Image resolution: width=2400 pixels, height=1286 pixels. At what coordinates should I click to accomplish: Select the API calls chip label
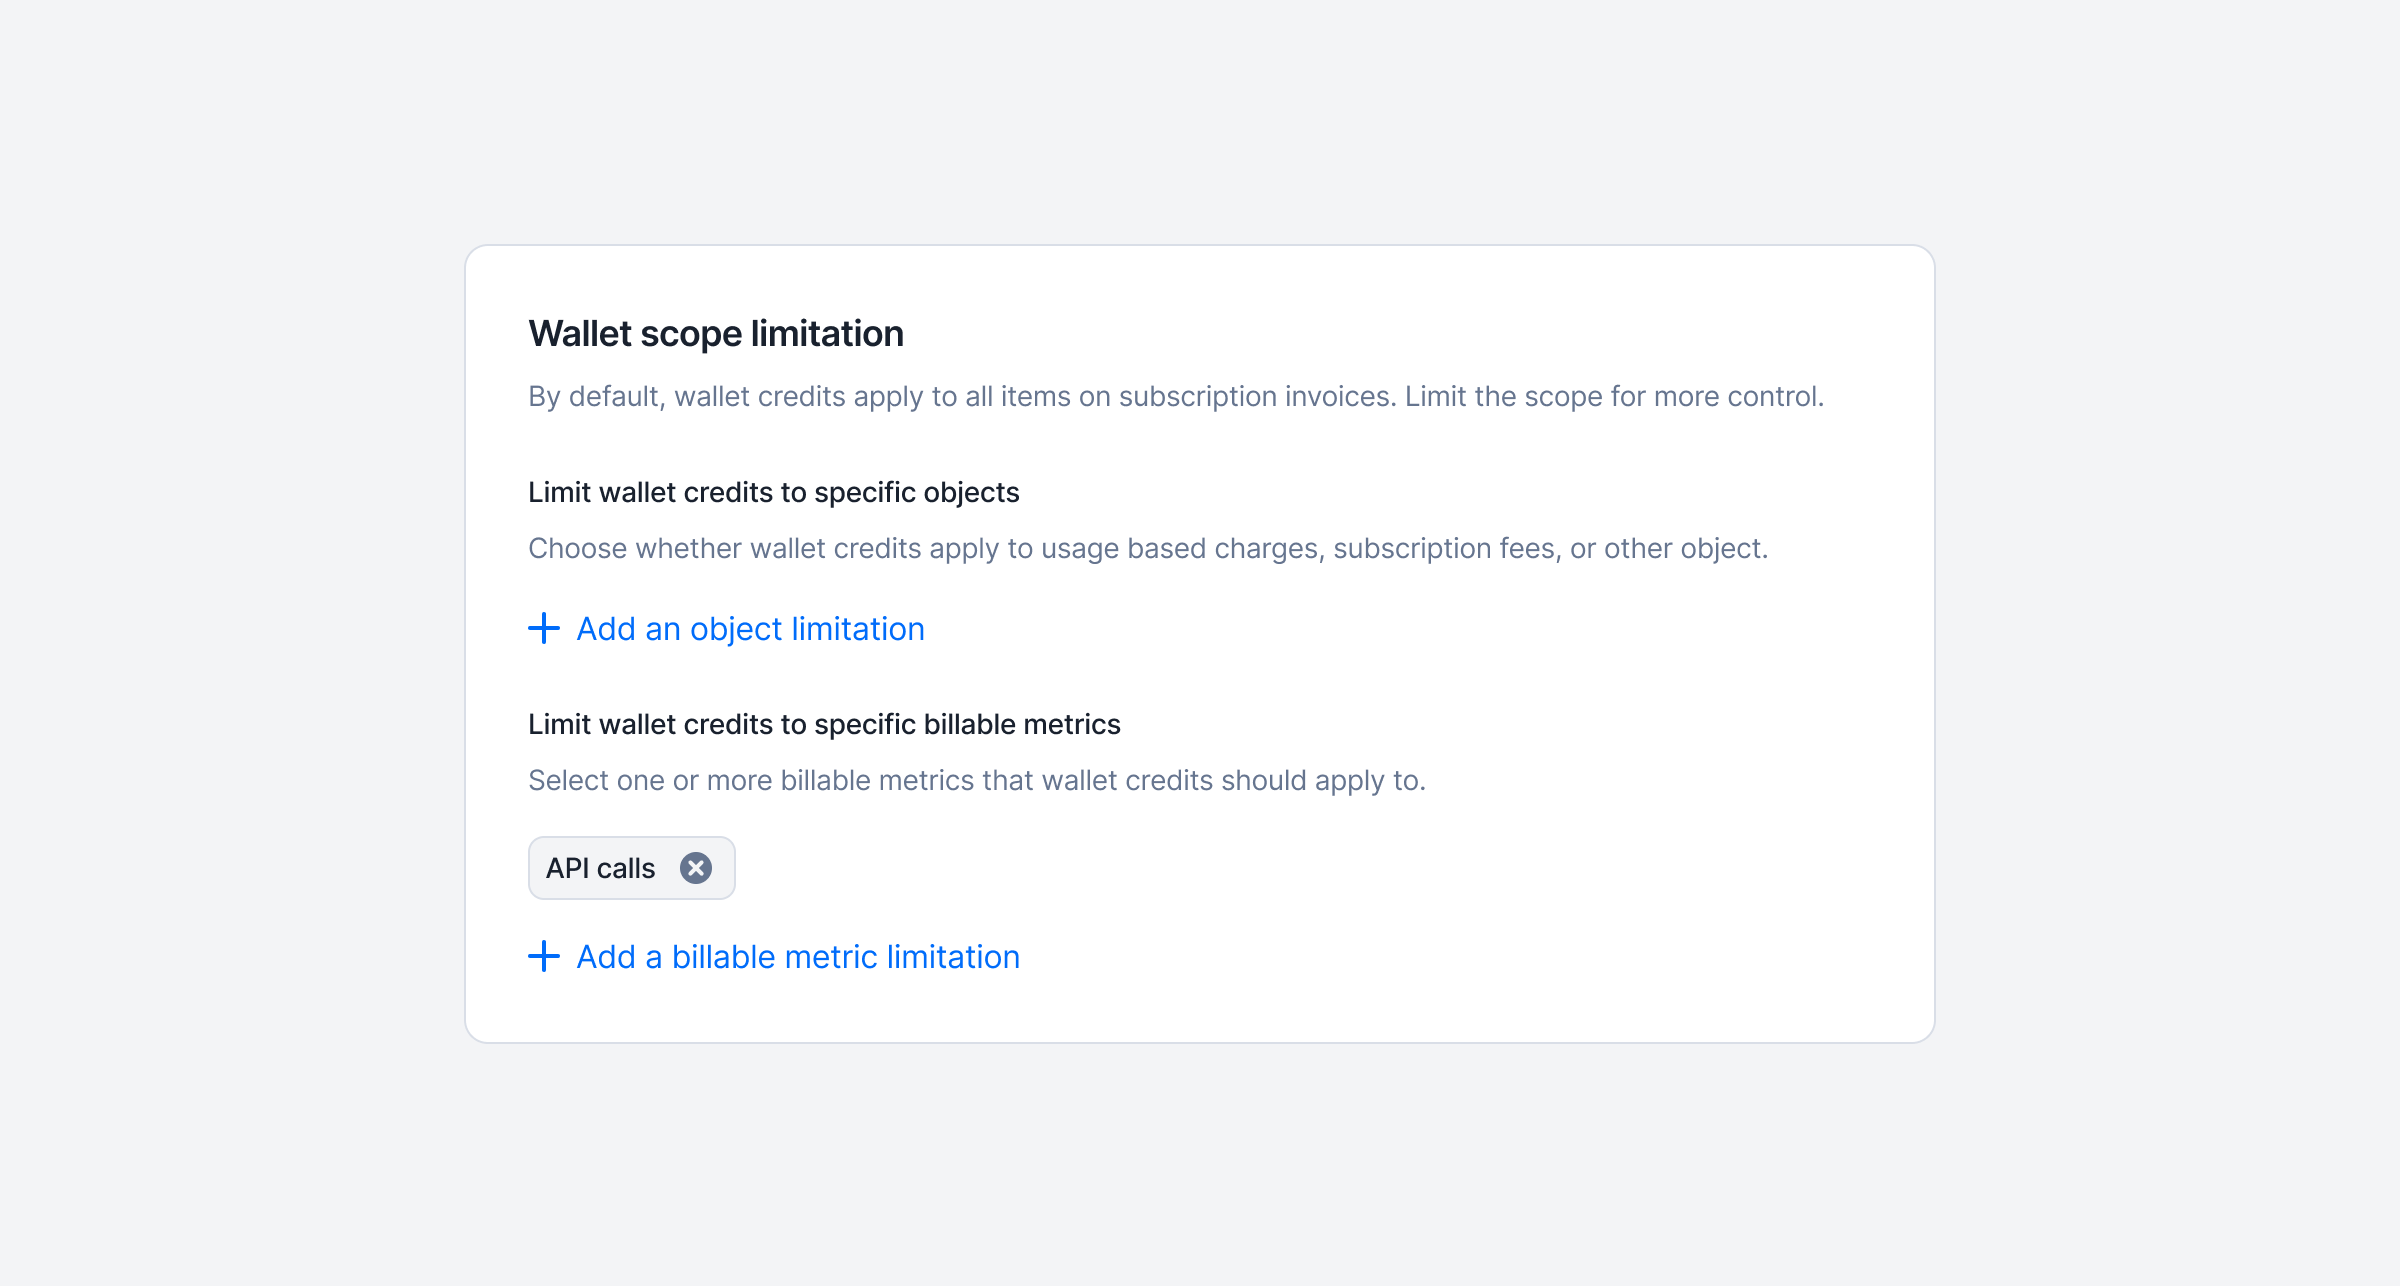(600, 868)
